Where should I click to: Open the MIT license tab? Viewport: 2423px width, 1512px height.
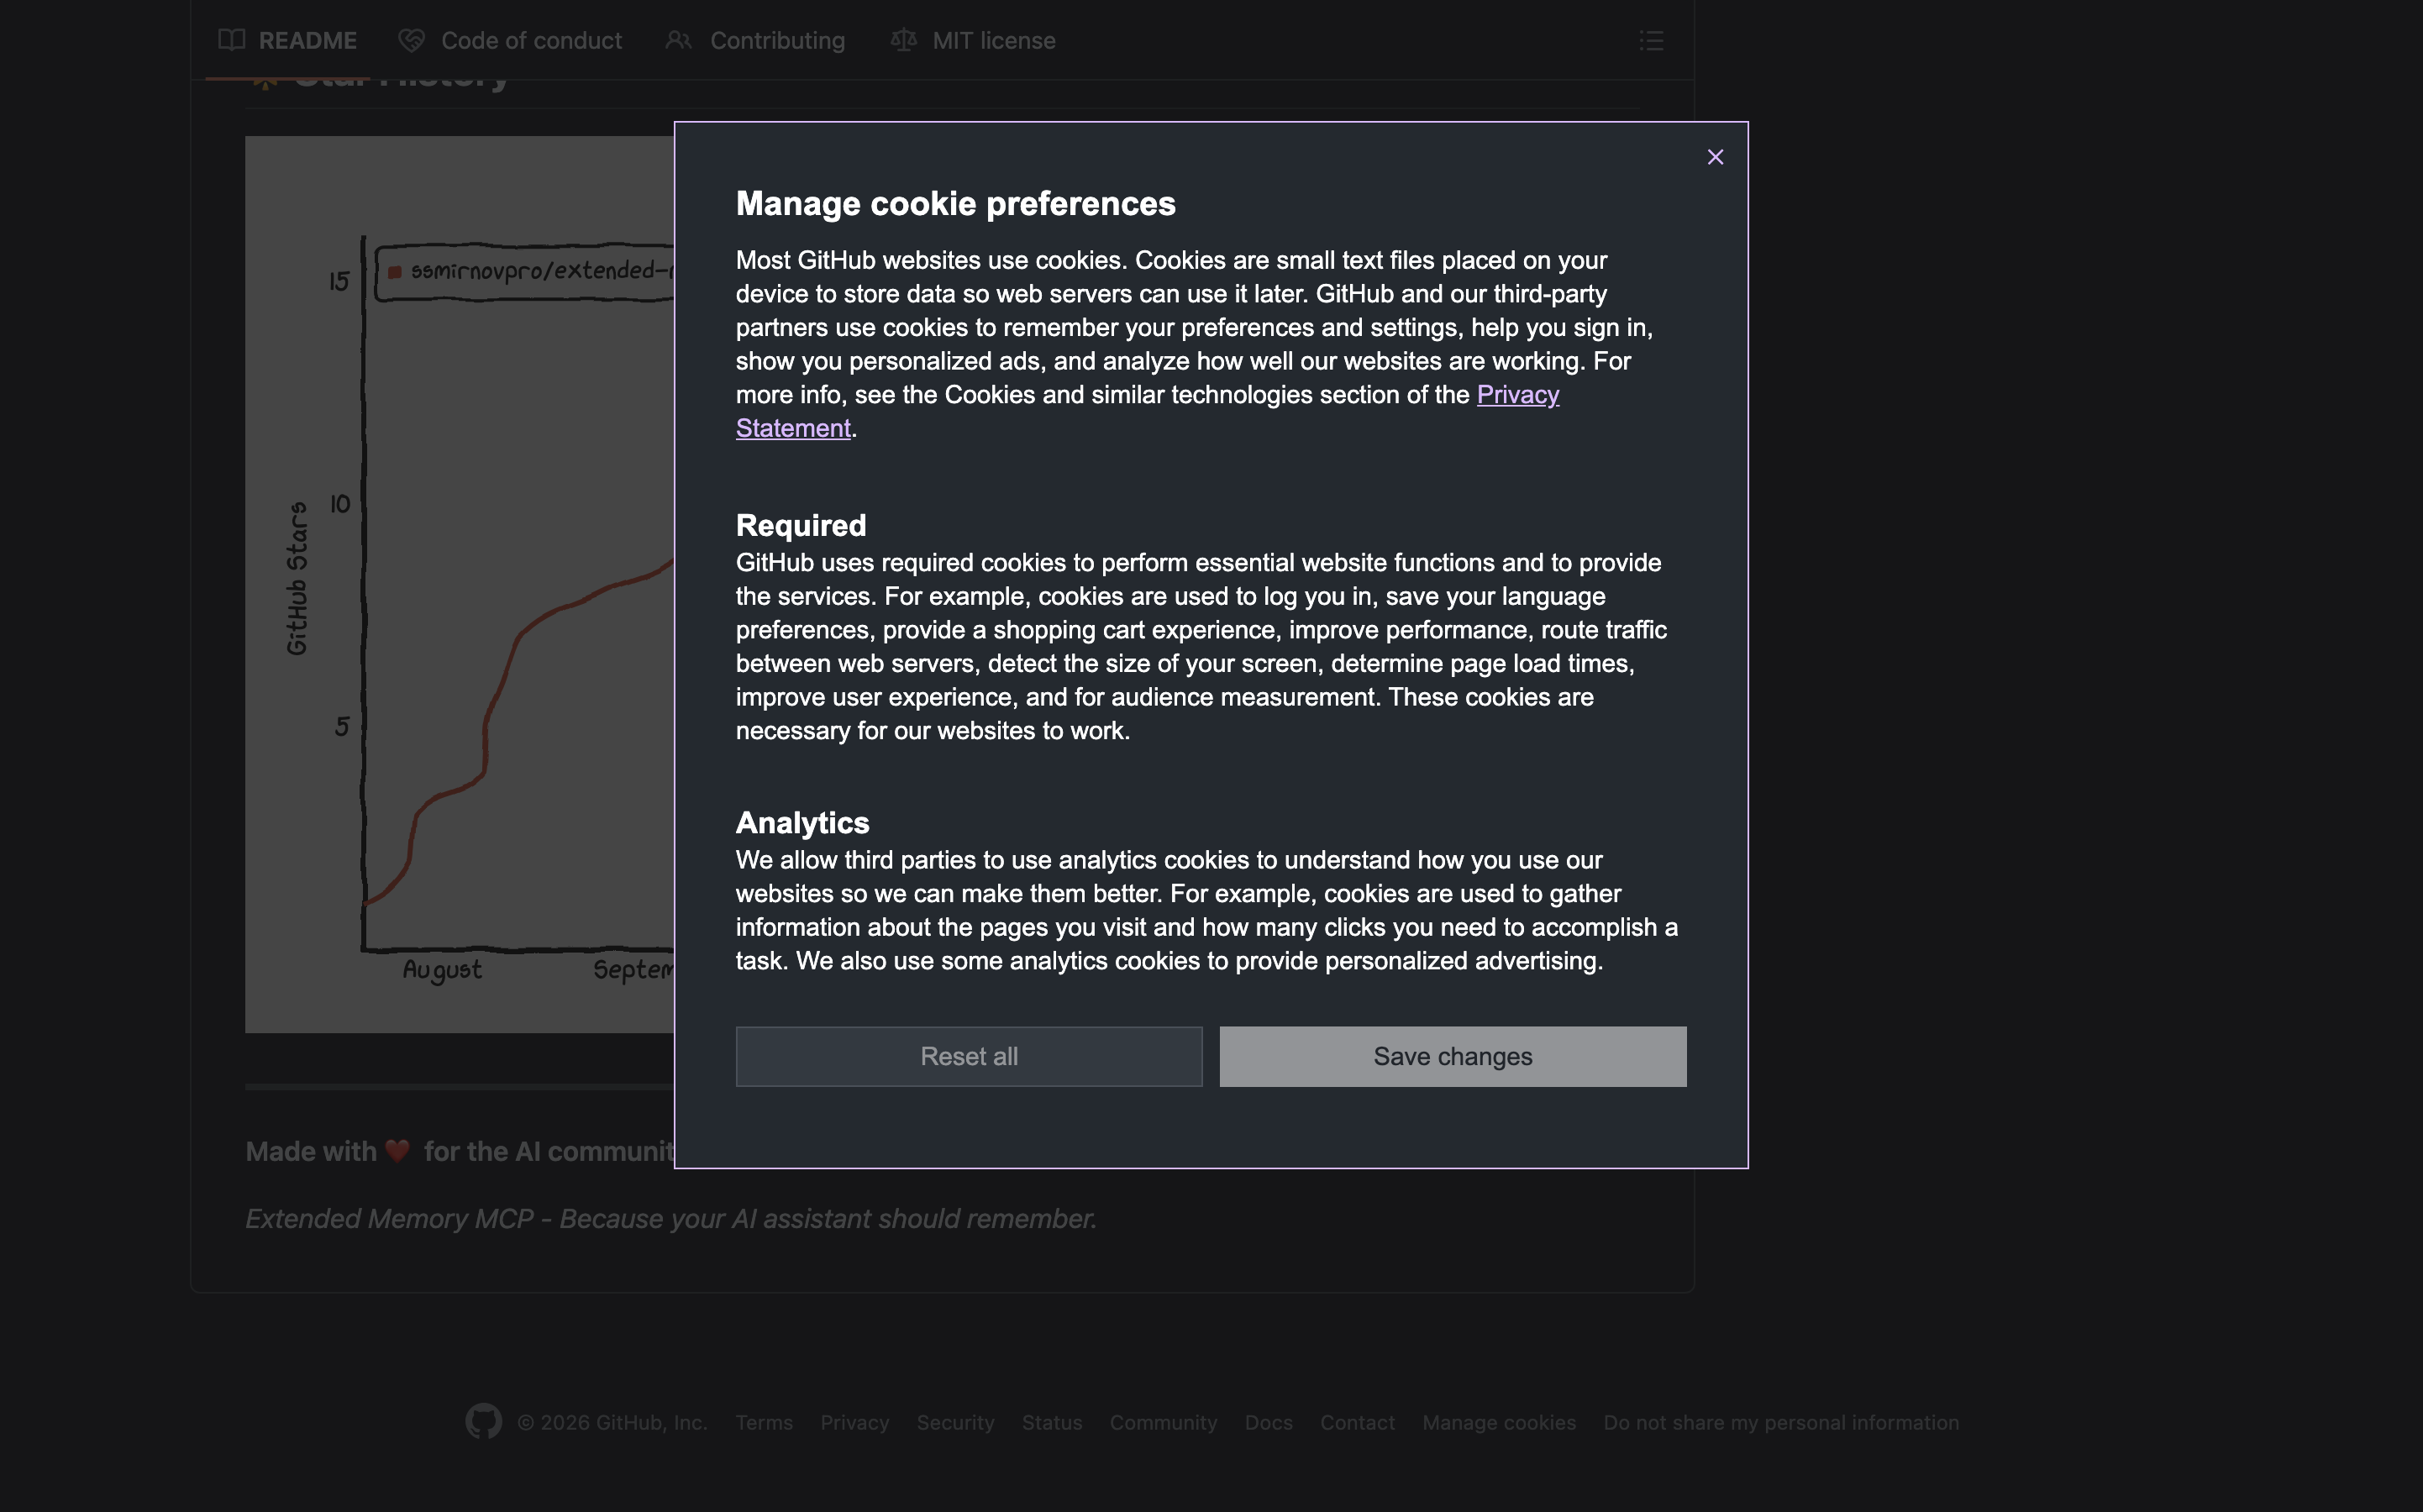(x=993, y=40)
